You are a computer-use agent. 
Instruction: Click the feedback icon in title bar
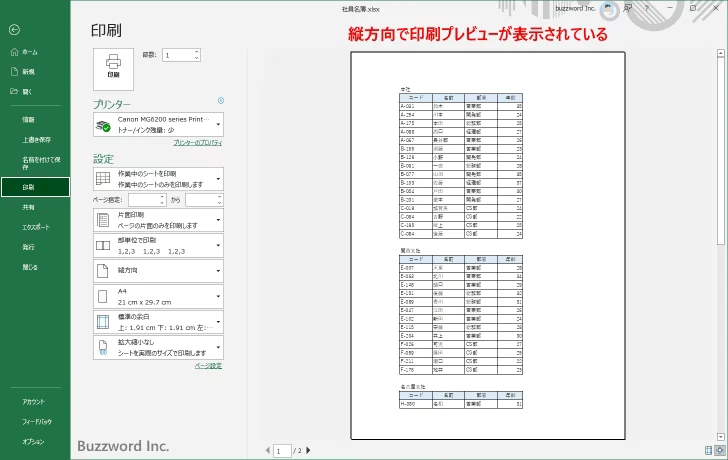coord(628,8)
